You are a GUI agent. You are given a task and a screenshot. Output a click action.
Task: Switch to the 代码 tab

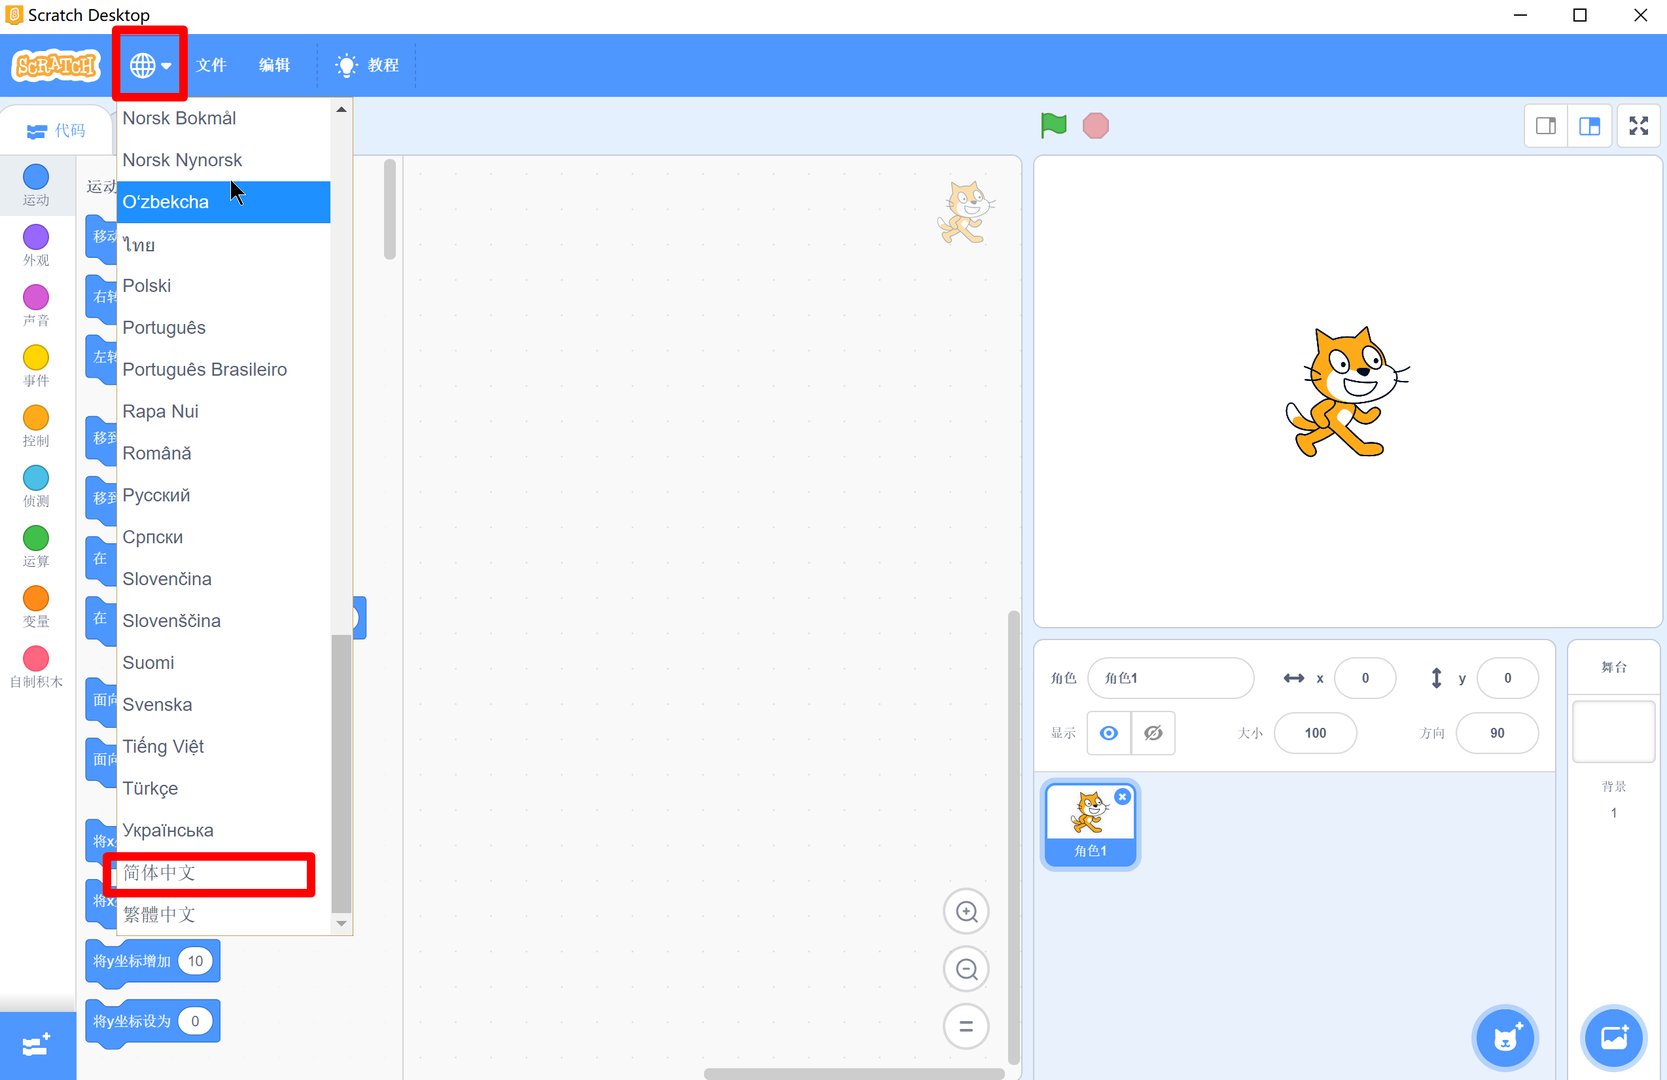point(57,130)
